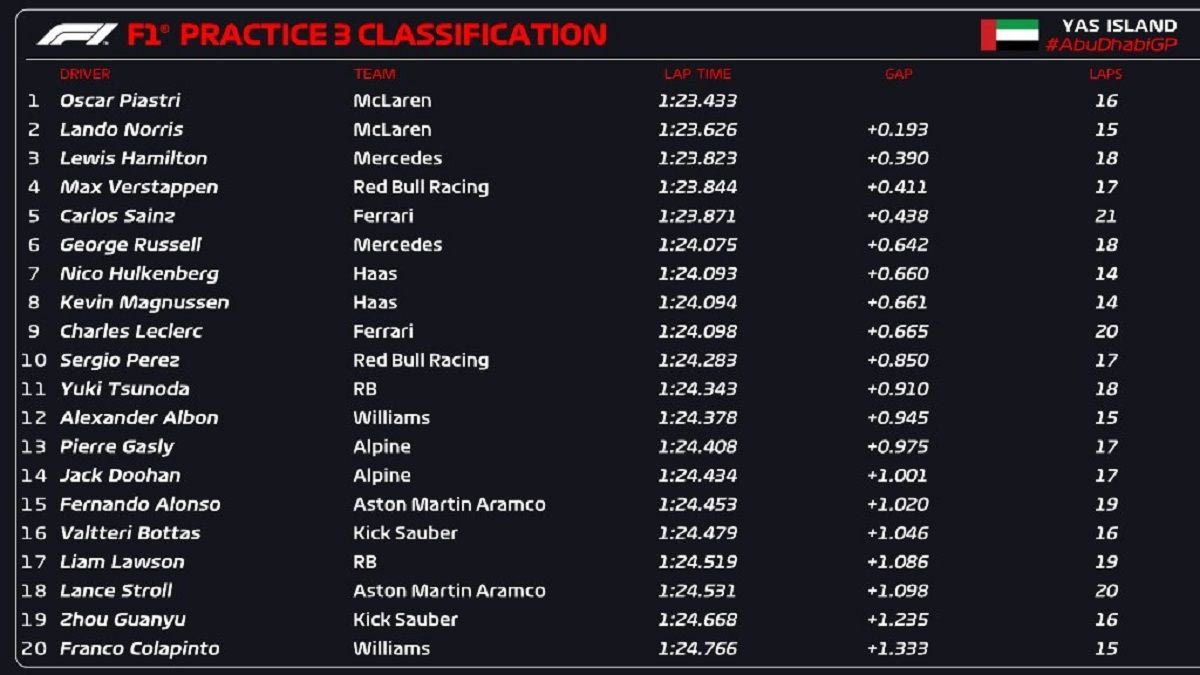The width and height of the screenshot is (1200, 675).
Task: Click the DRIVER column header
Action: (85, 74)
